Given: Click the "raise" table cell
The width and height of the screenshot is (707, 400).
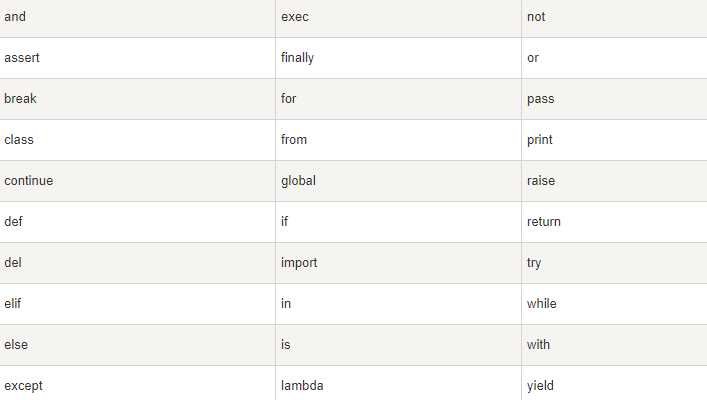Looking at the screenshot, I should click(x=541, y=181).
